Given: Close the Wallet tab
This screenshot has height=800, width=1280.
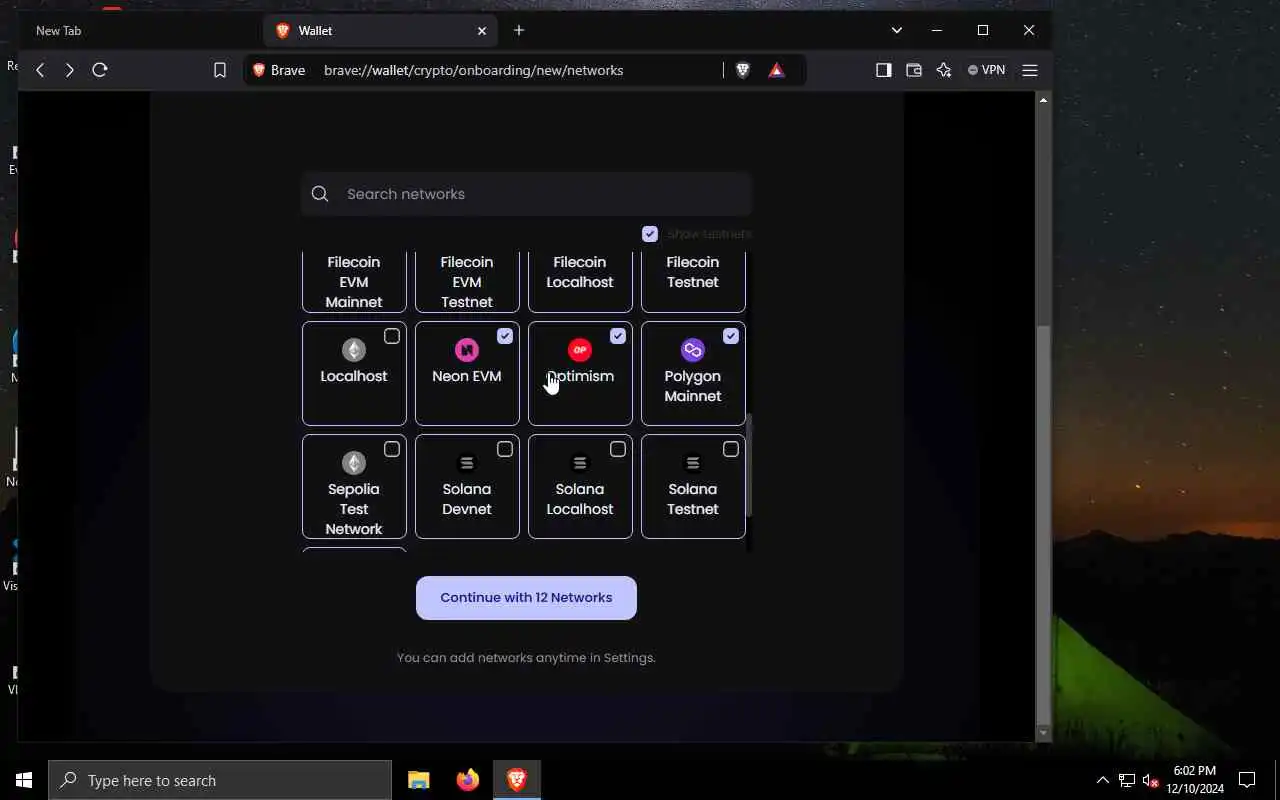Looking at the screenshot, I should click(482, 31).
